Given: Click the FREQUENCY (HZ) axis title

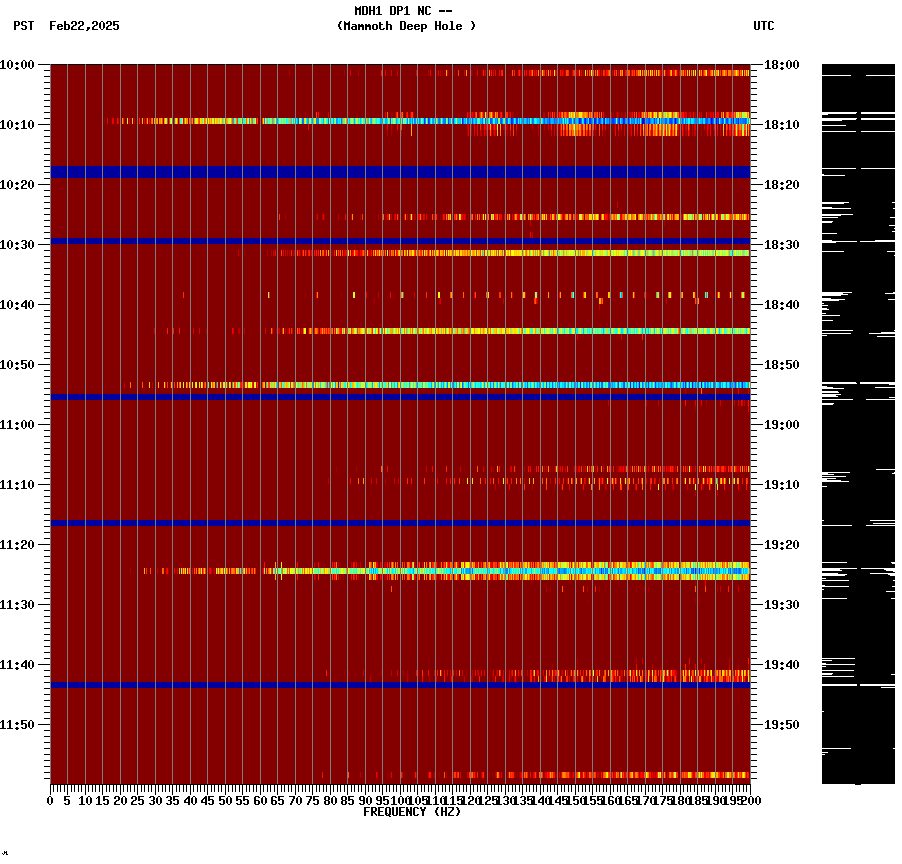Looking at the screenshot, I should point(414,813).
